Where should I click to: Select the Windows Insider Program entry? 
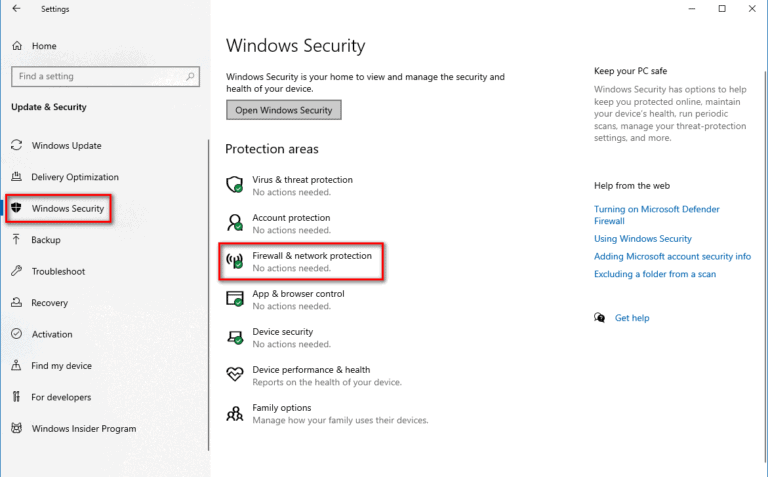83,429
